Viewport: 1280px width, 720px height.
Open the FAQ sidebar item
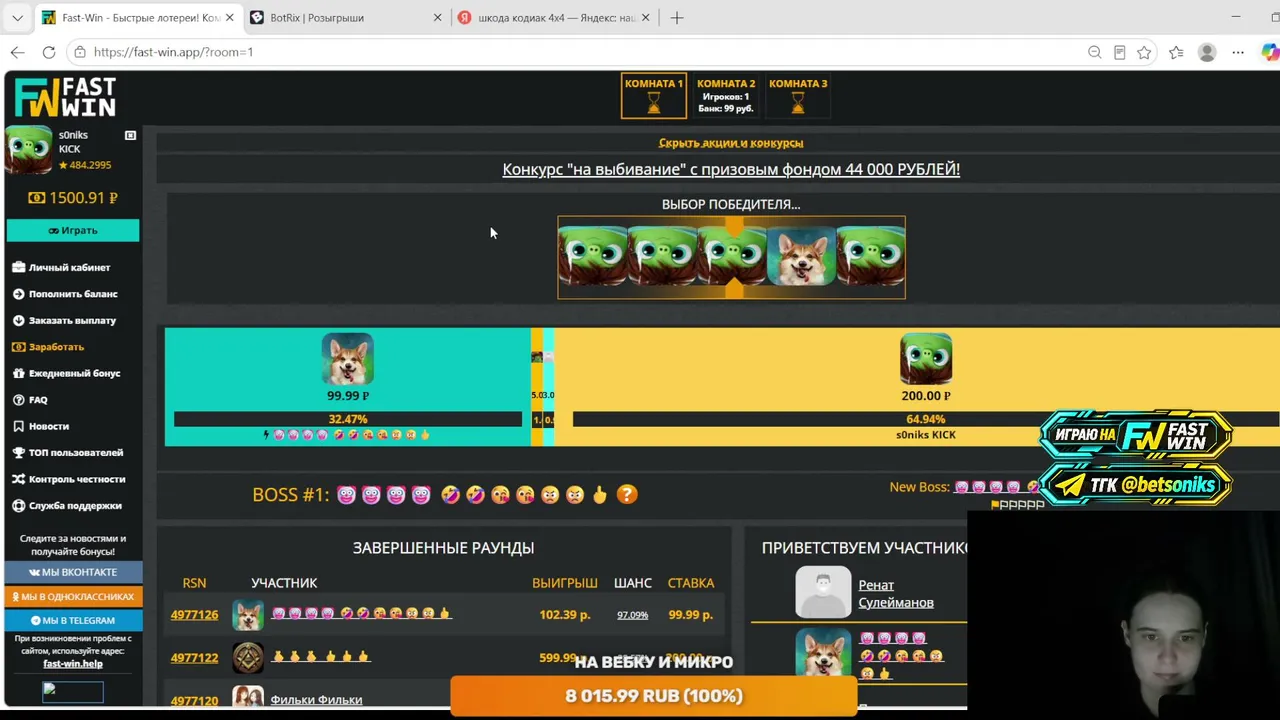[x=30, y=400]
